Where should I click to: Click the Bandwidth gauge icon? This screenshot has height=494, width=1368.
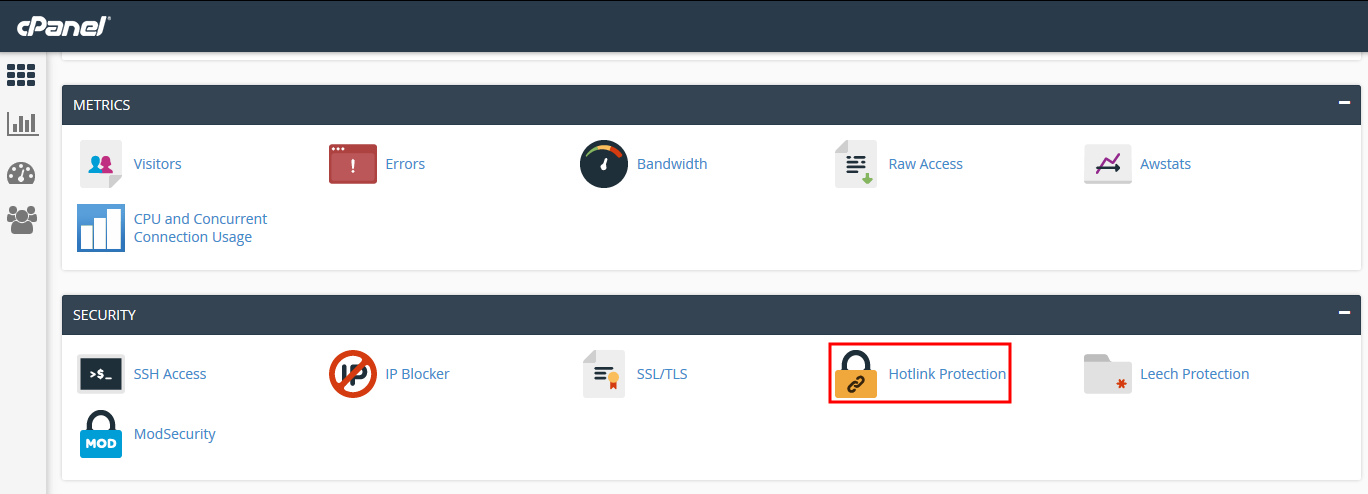(604, 164)
